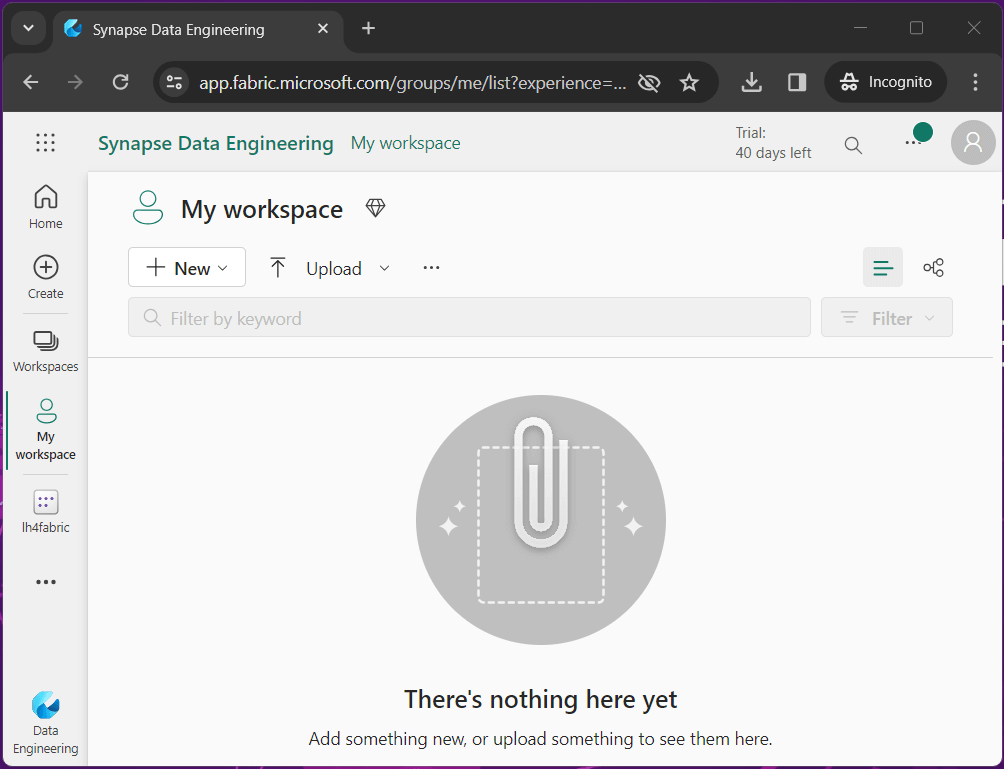Expand the New item dropdown
The height and width of the screenshot is (769, 1004).
(187, 268)
